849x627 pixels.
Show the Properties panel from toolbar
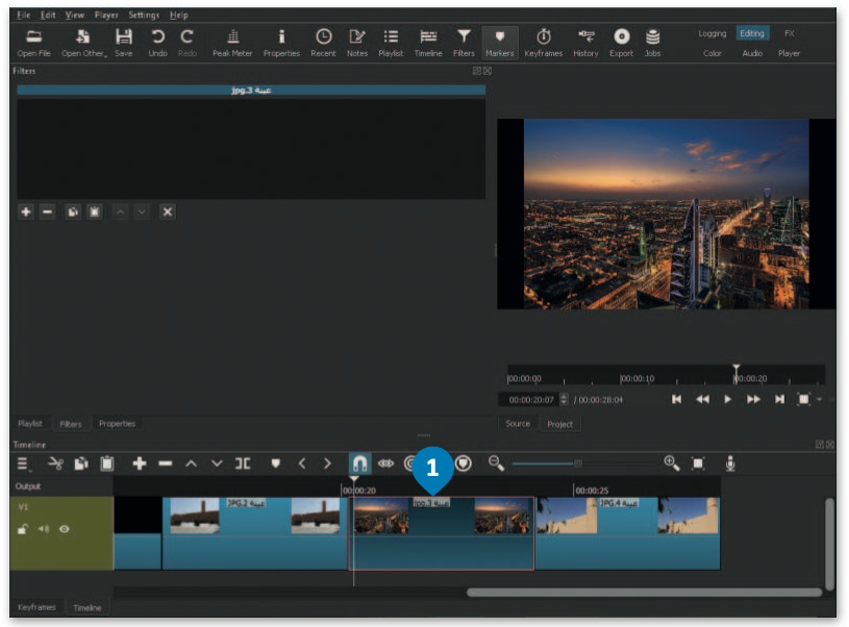pyautogui.click(x=282, y=43)
